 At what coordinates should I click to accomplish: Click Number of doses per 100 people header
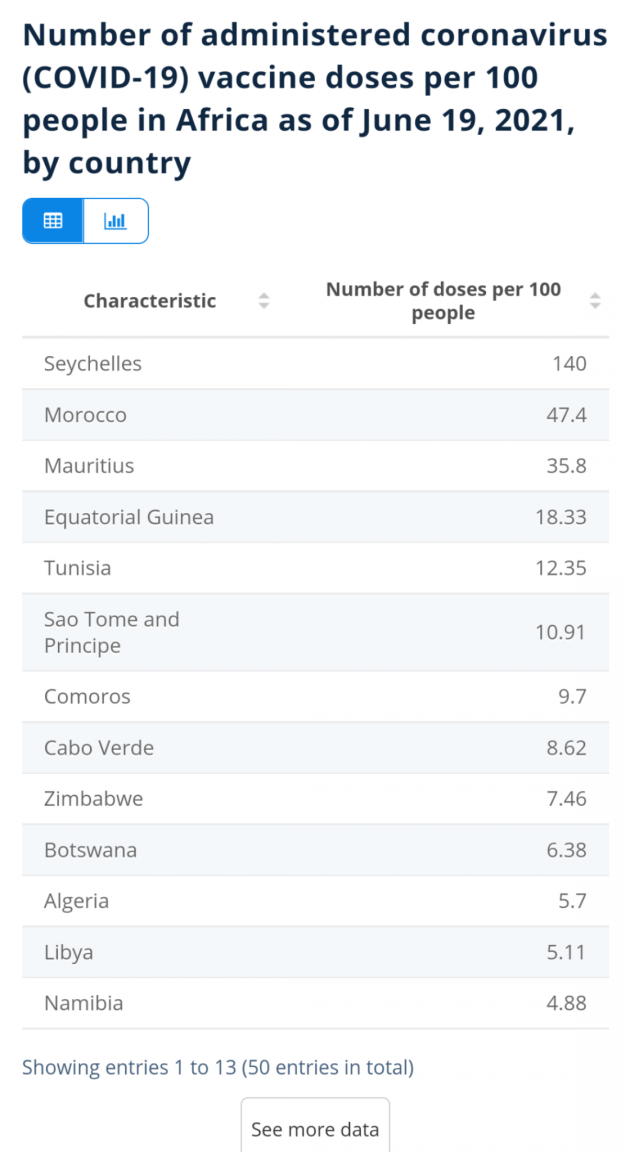coord(443,300)
